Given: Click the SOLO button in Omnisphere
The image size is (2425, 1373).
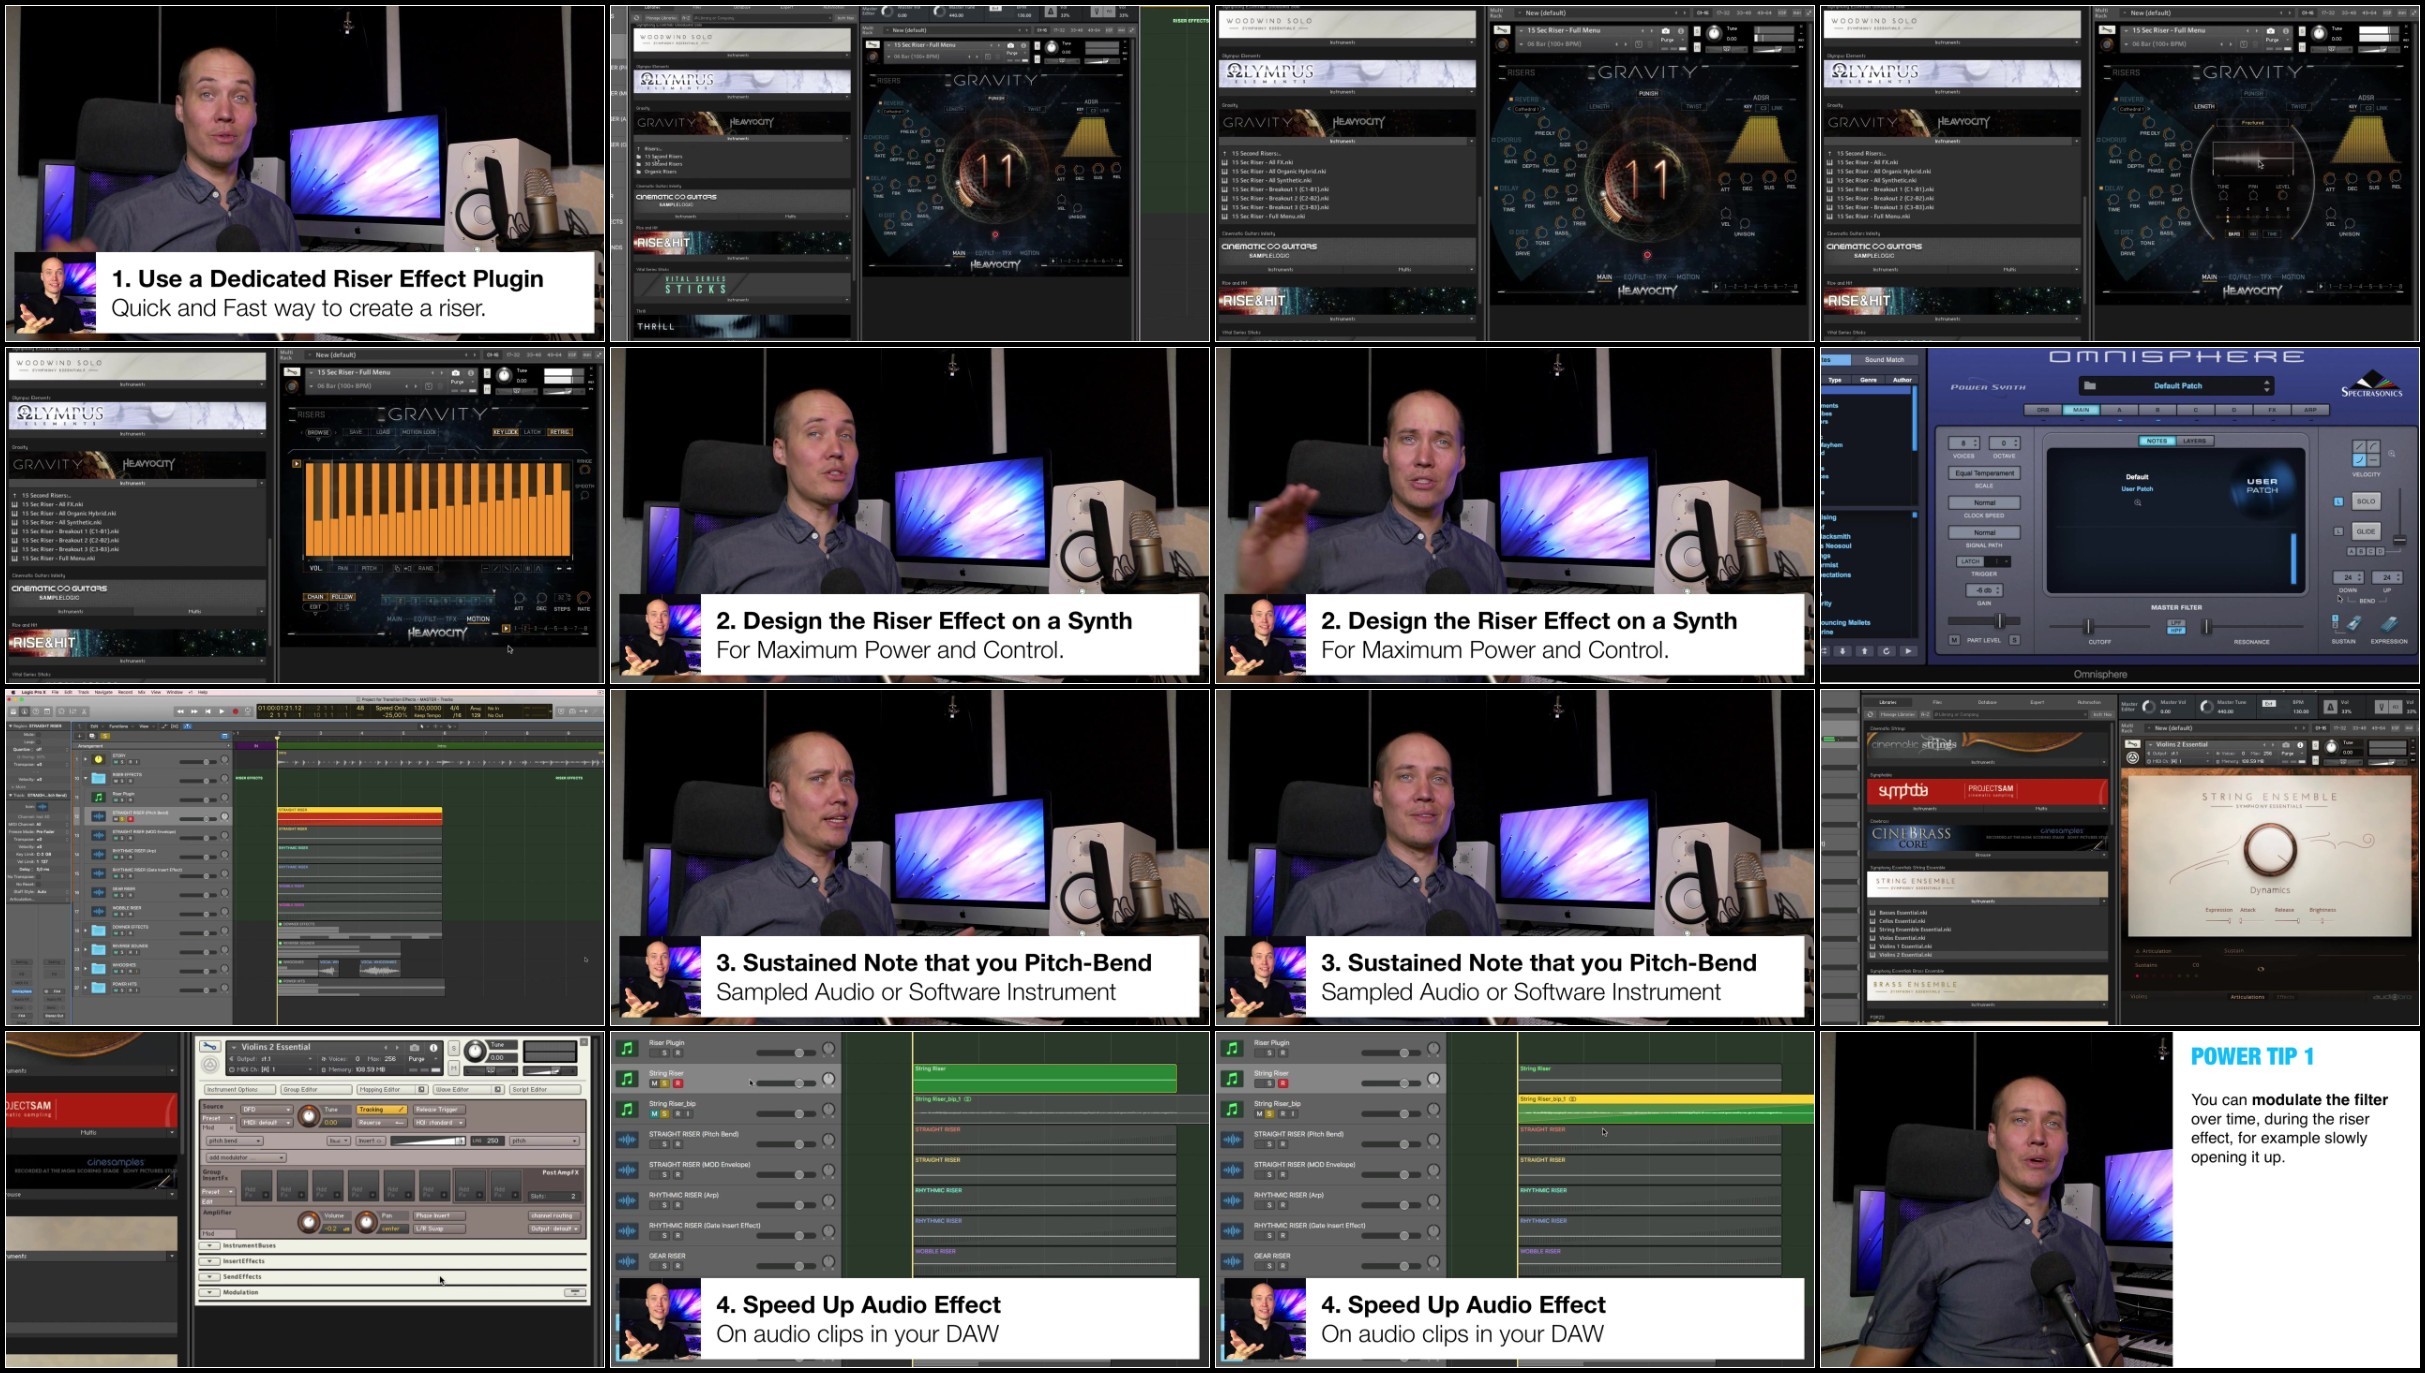Looking at the screenshot, I should point(2366,501).
